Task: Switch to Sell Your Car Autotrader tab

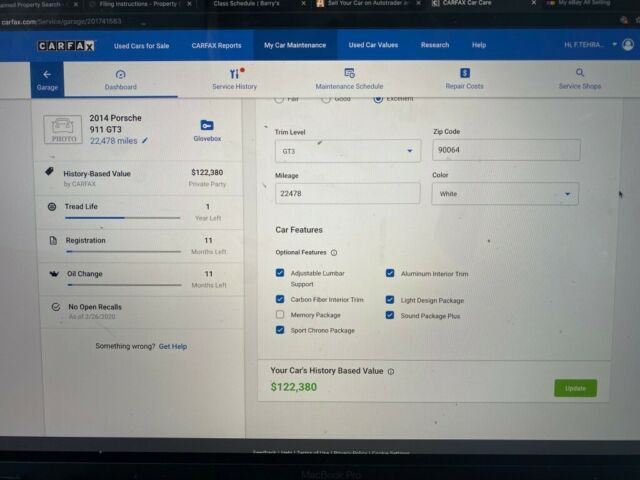Action: 367,3
